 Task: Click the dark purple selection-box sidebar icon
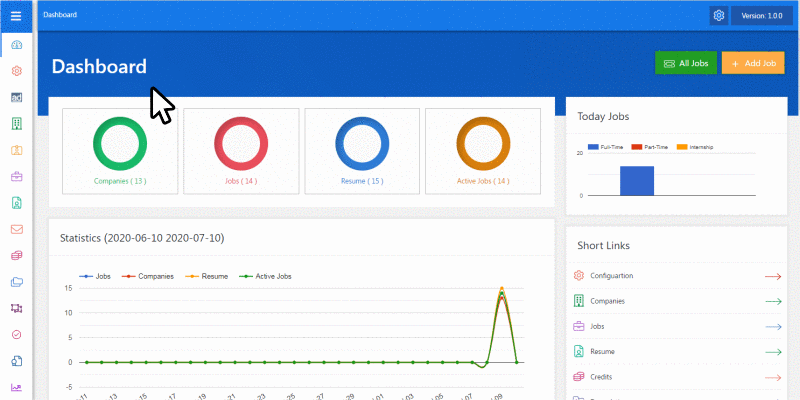click(16, 308)
